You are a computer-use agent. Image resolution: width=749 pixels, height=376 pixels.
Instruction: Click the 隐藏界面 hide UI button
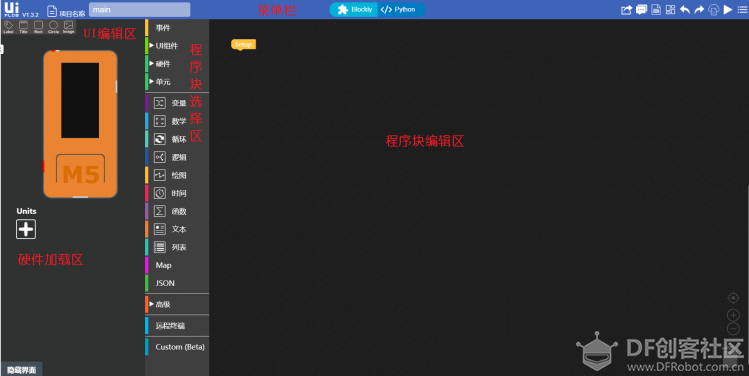(21, 370)
